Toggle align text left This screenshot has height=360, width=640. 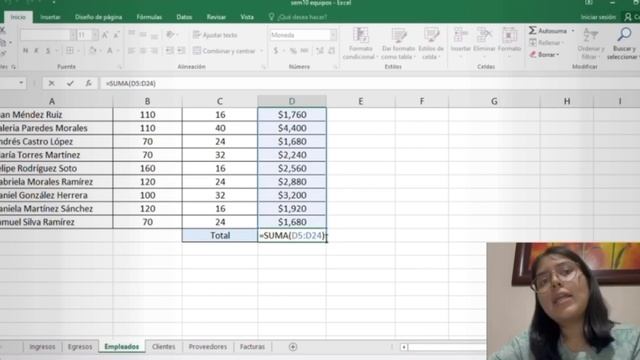[x=131, y=51]
